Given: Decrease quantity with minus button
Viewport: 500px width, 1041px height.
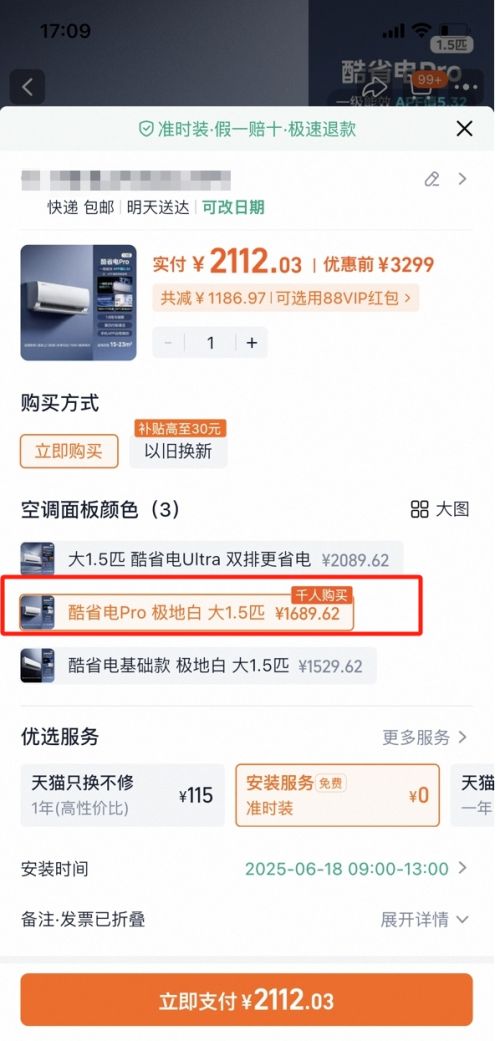Looking at the screenshot, I should coord(169,343).
